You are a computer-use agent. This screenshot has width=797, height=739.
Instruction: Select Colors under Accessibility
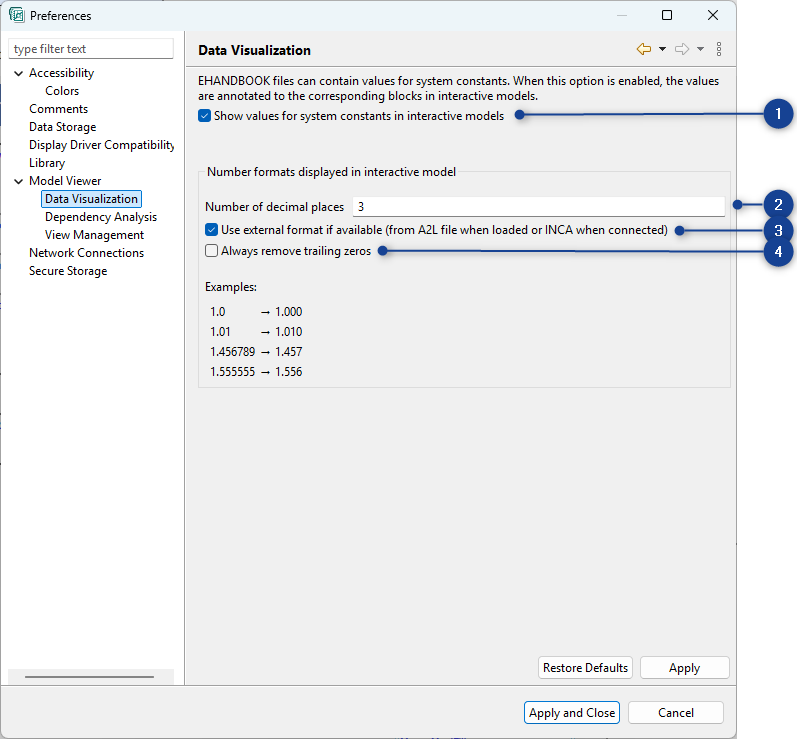point(62,91)
